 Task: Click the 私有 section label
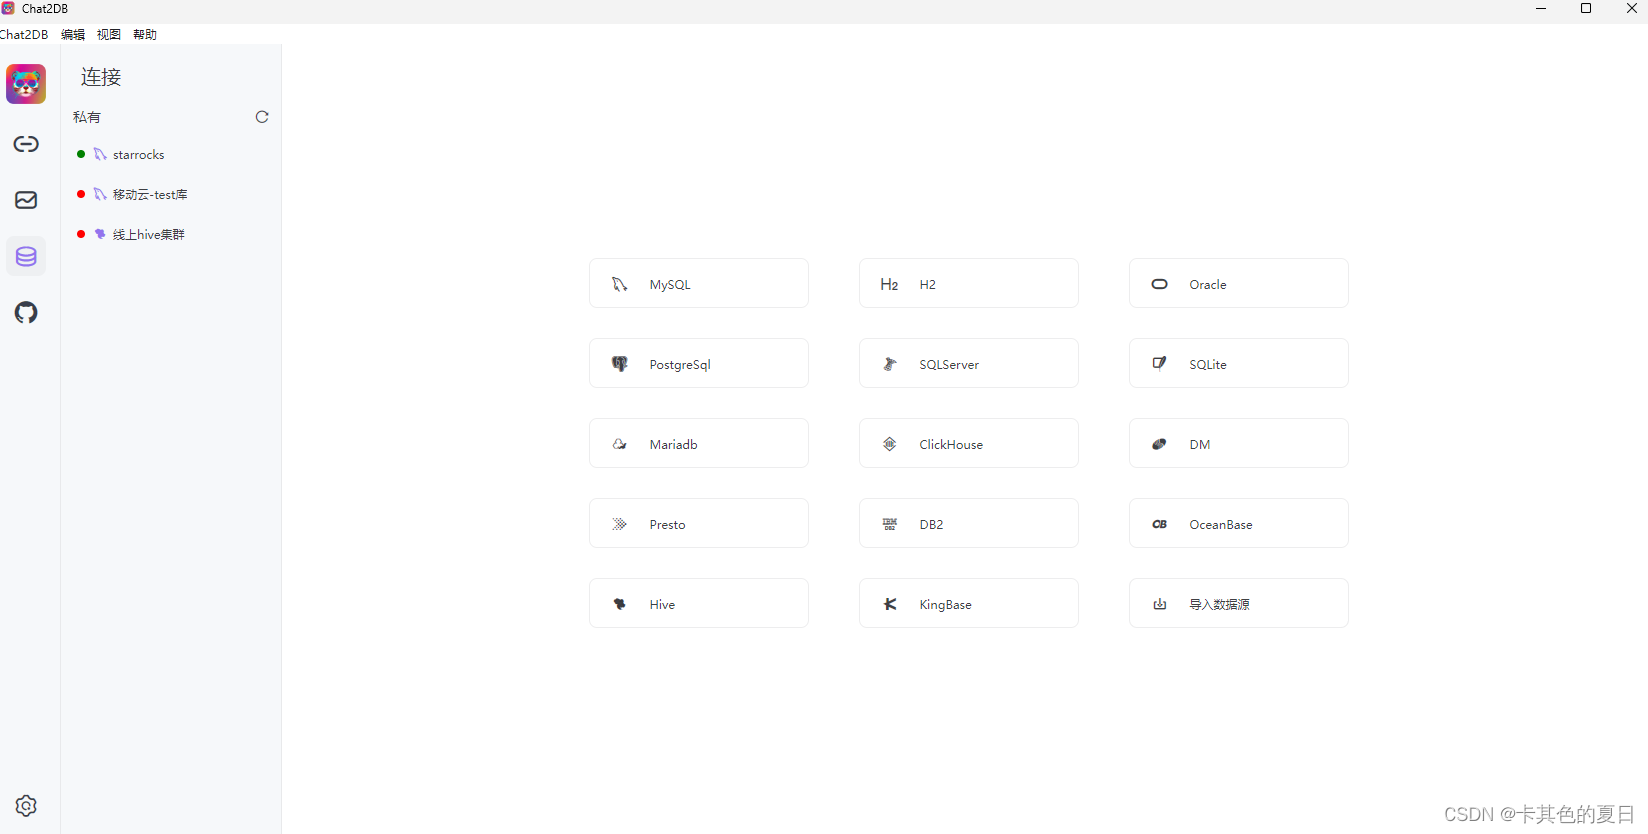[x=87, y=117]
